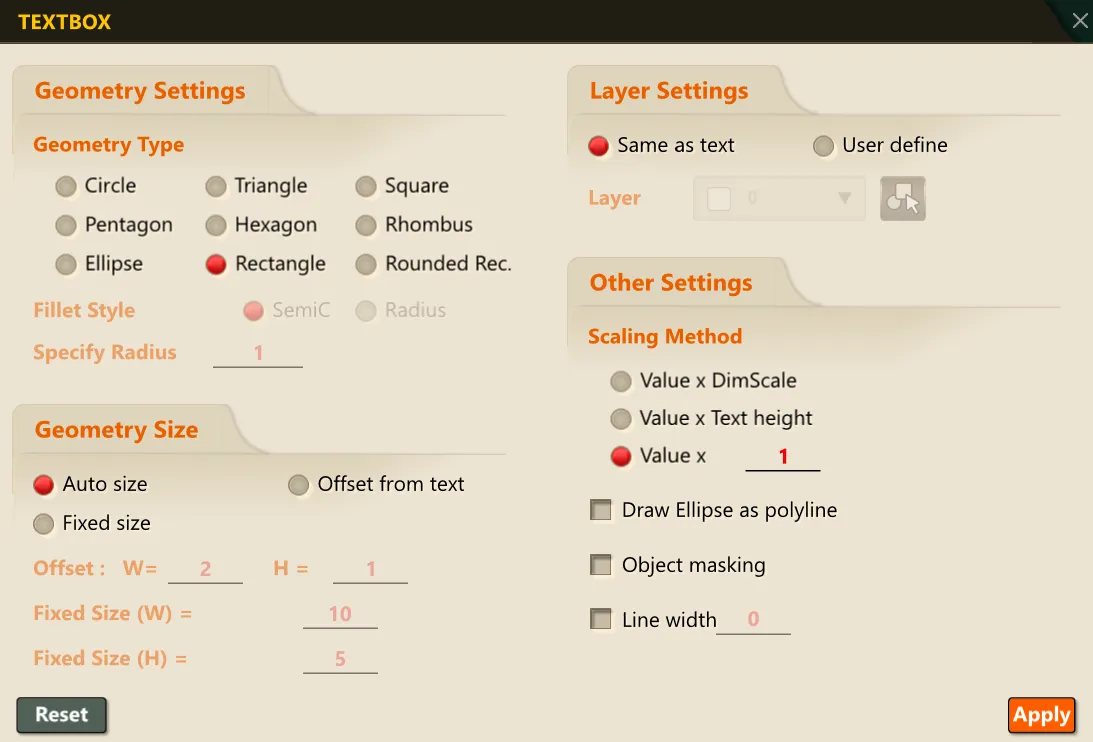Switch layer setting to User define

[x=823, y=146]
